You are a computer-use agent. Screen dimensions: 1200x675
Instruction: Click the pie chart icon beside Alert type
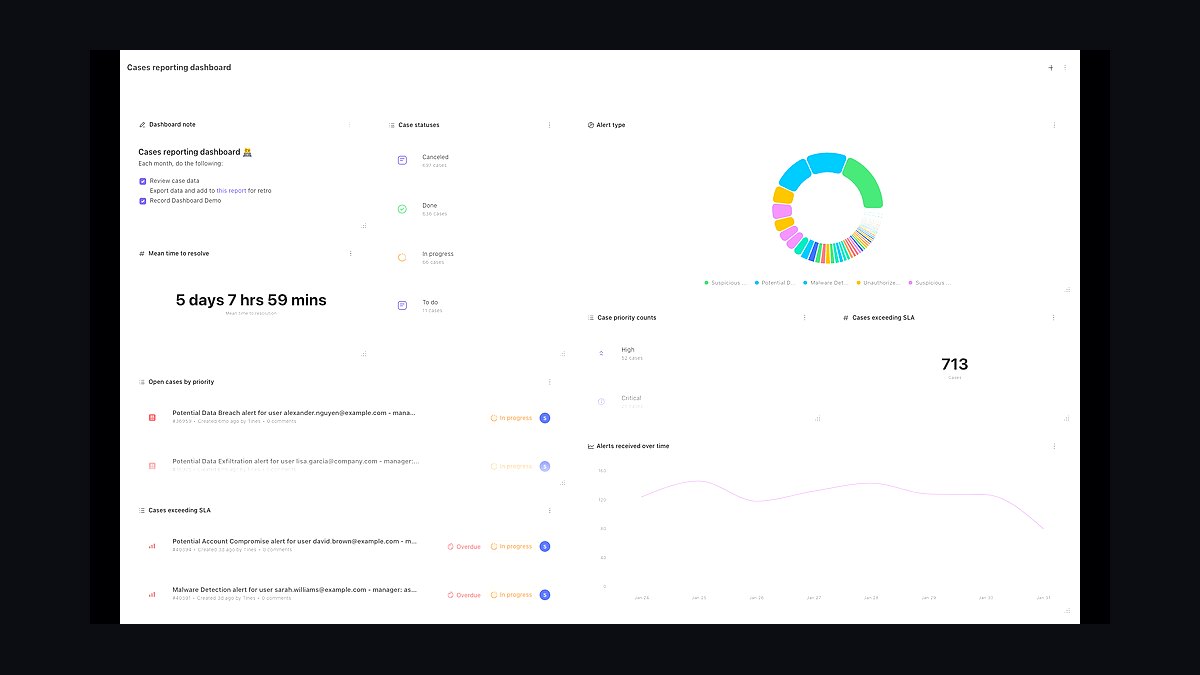click(x=590, y=125)
